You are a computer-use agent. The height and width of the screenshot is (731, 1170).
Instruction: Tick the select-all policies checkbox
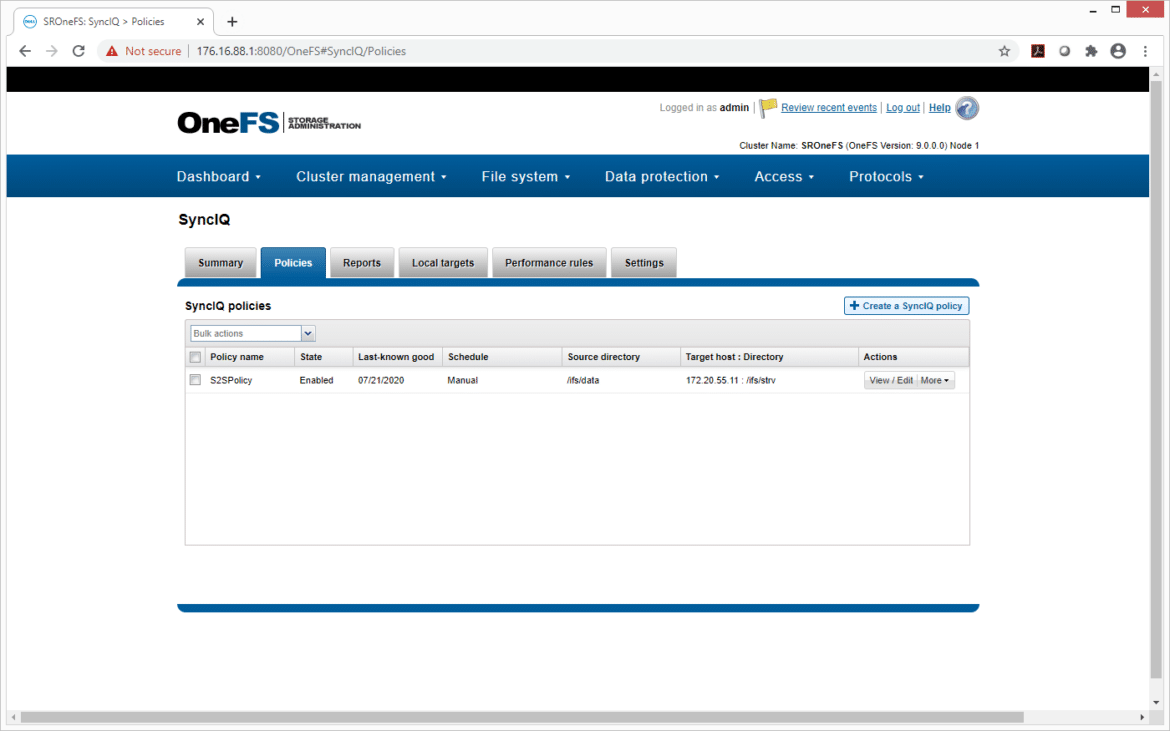tap(195, 357)
